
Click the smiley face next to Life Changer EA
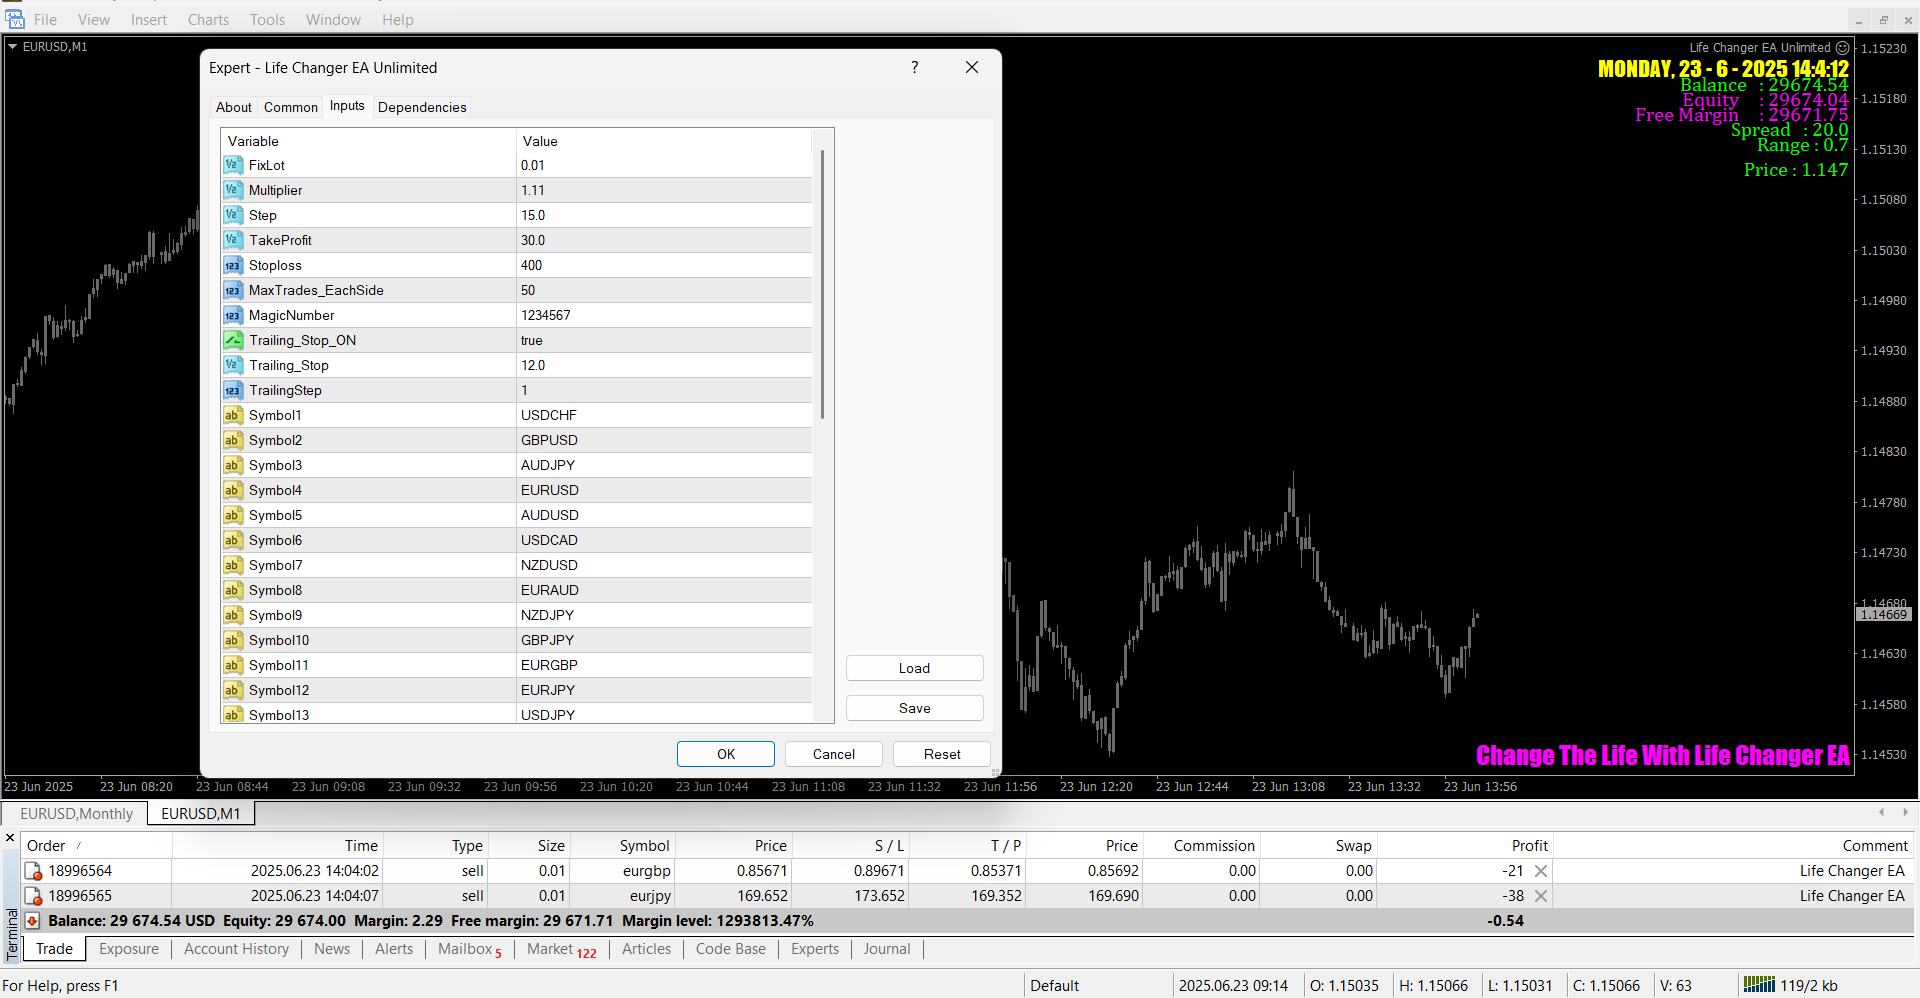(1842, 47)
